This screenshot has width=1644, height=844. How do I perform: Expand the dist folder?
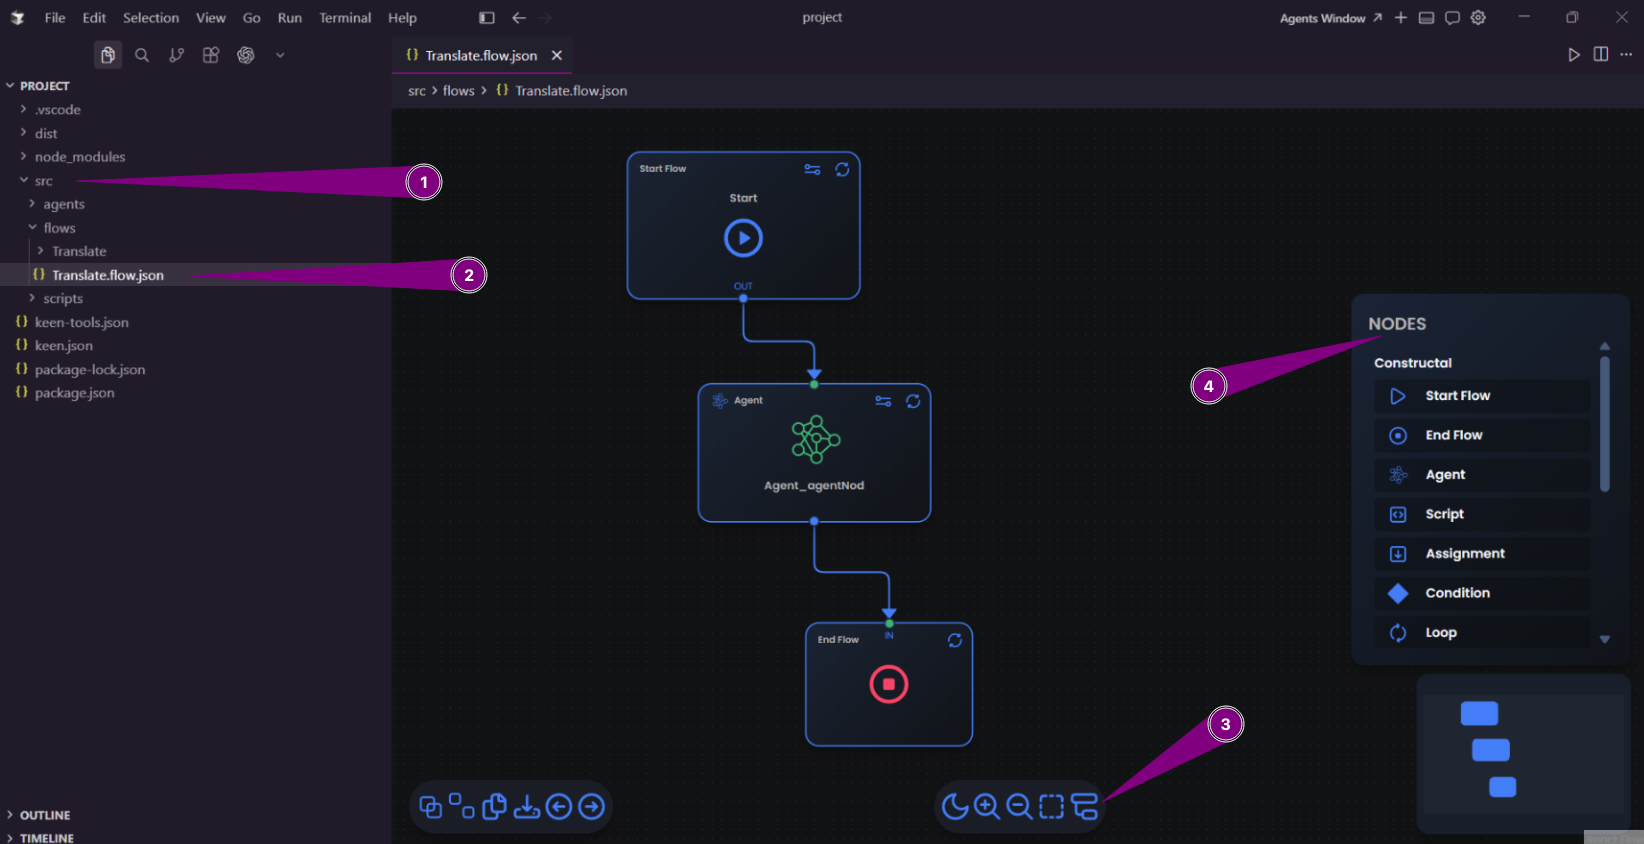point(46,134)
